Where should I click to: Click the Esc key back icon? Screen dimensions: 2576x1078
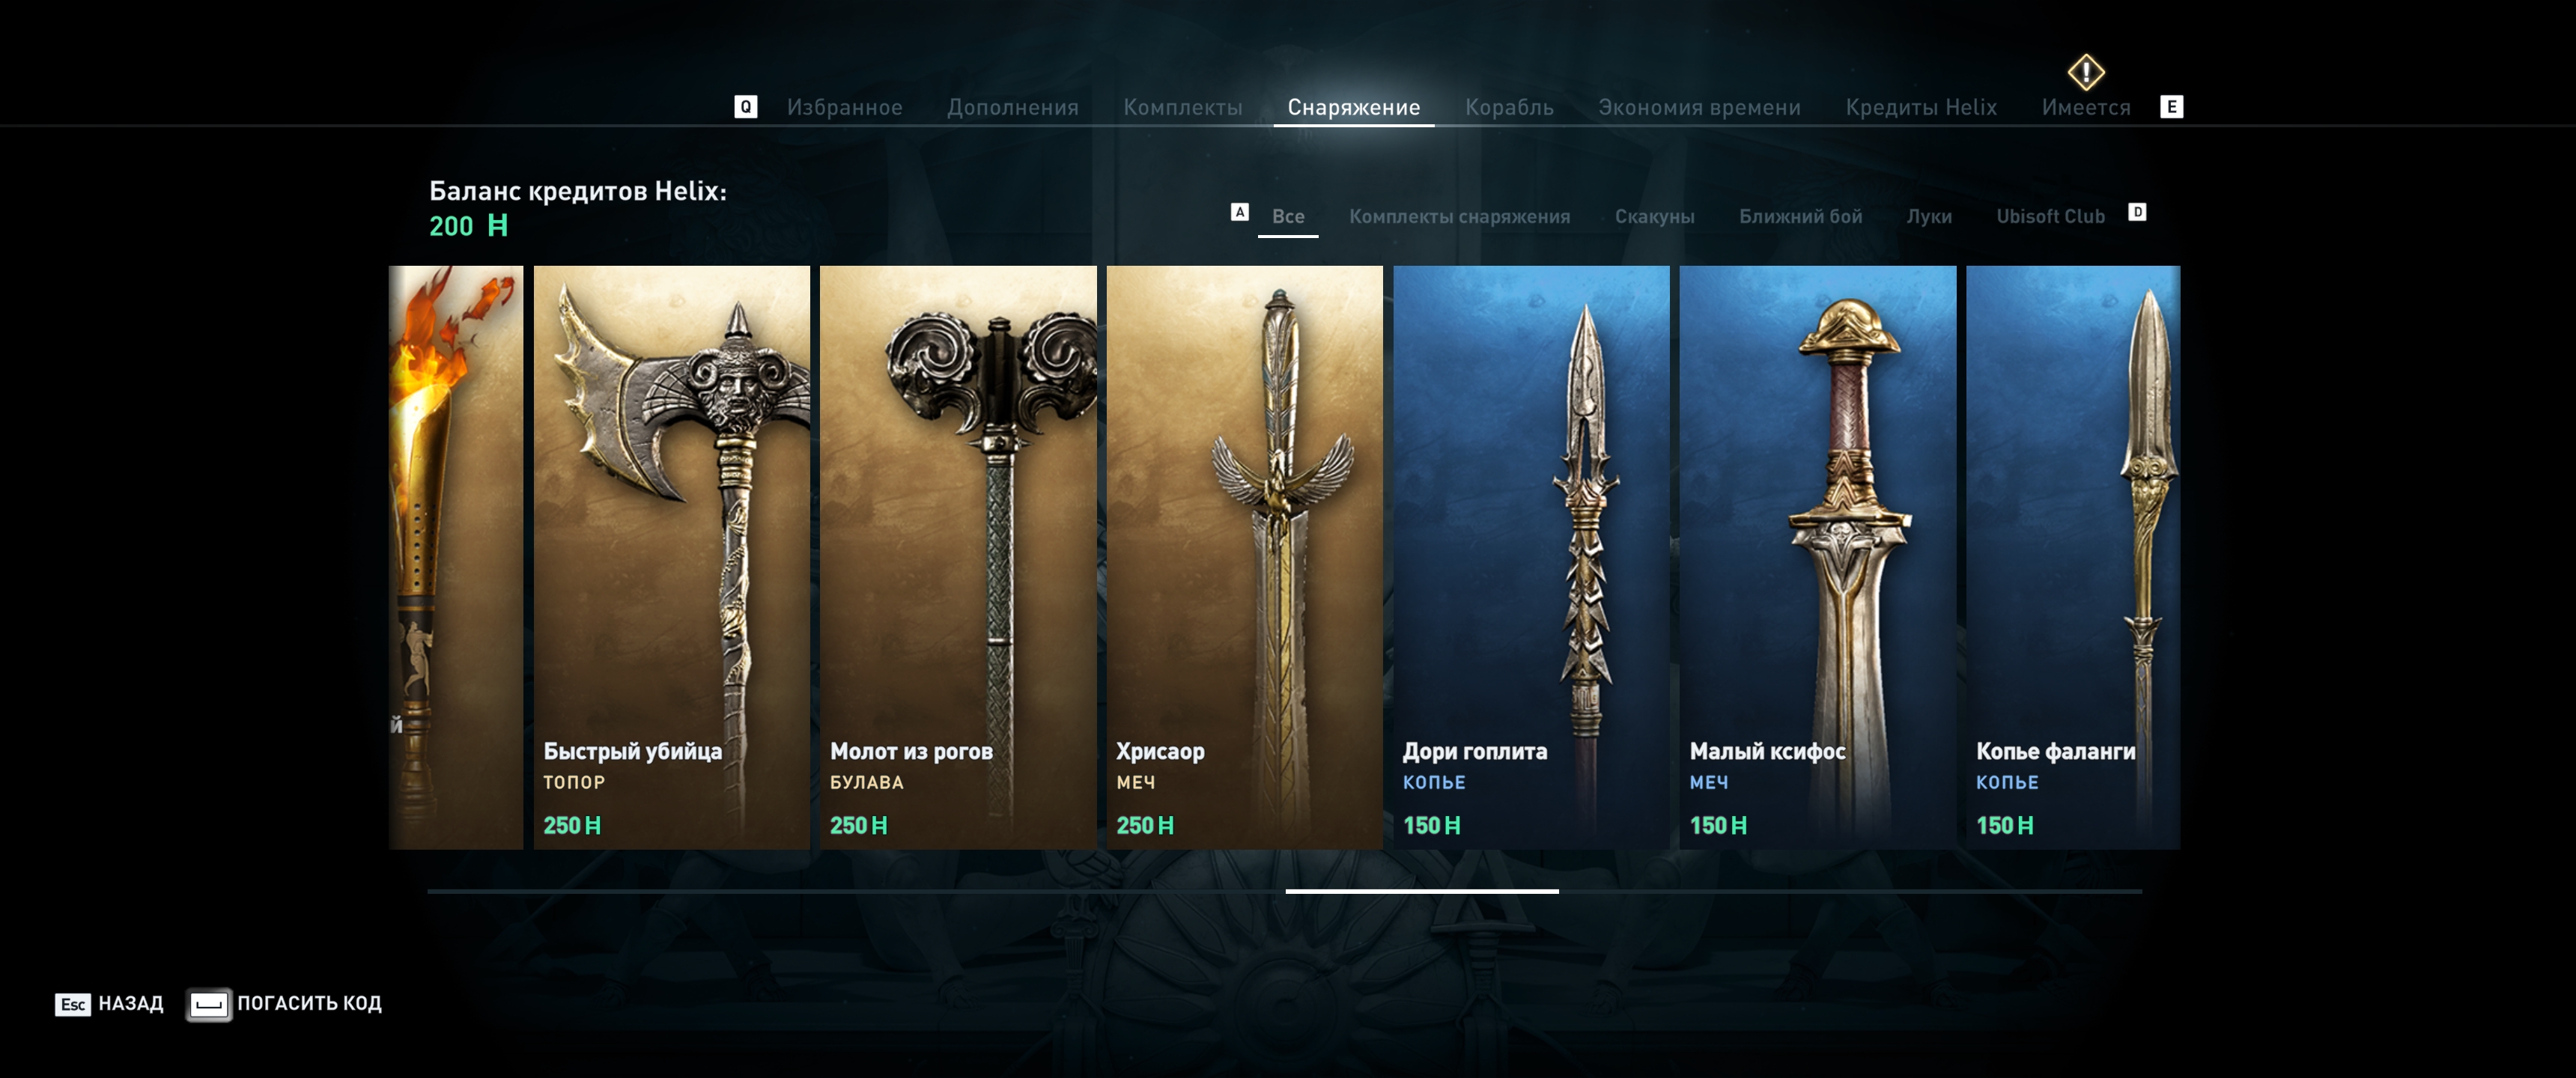(x=73, y=1004)
